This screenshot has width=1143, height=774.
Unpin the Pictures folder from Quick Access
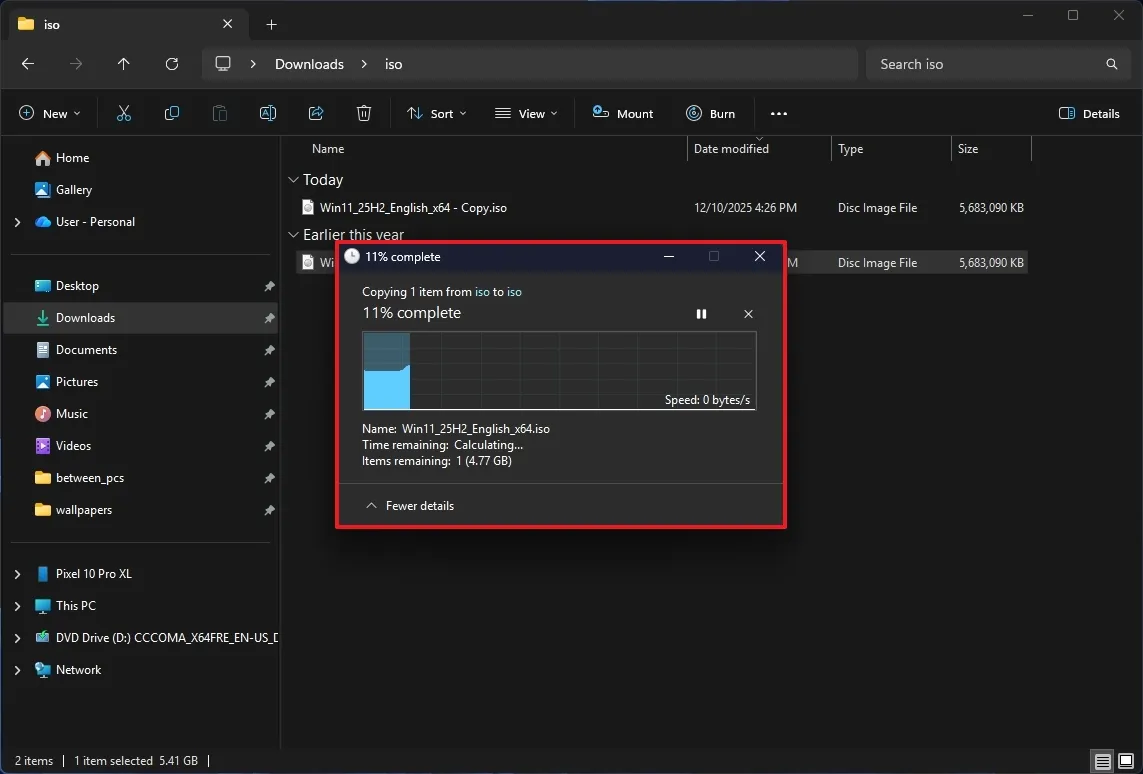(268, 381)
